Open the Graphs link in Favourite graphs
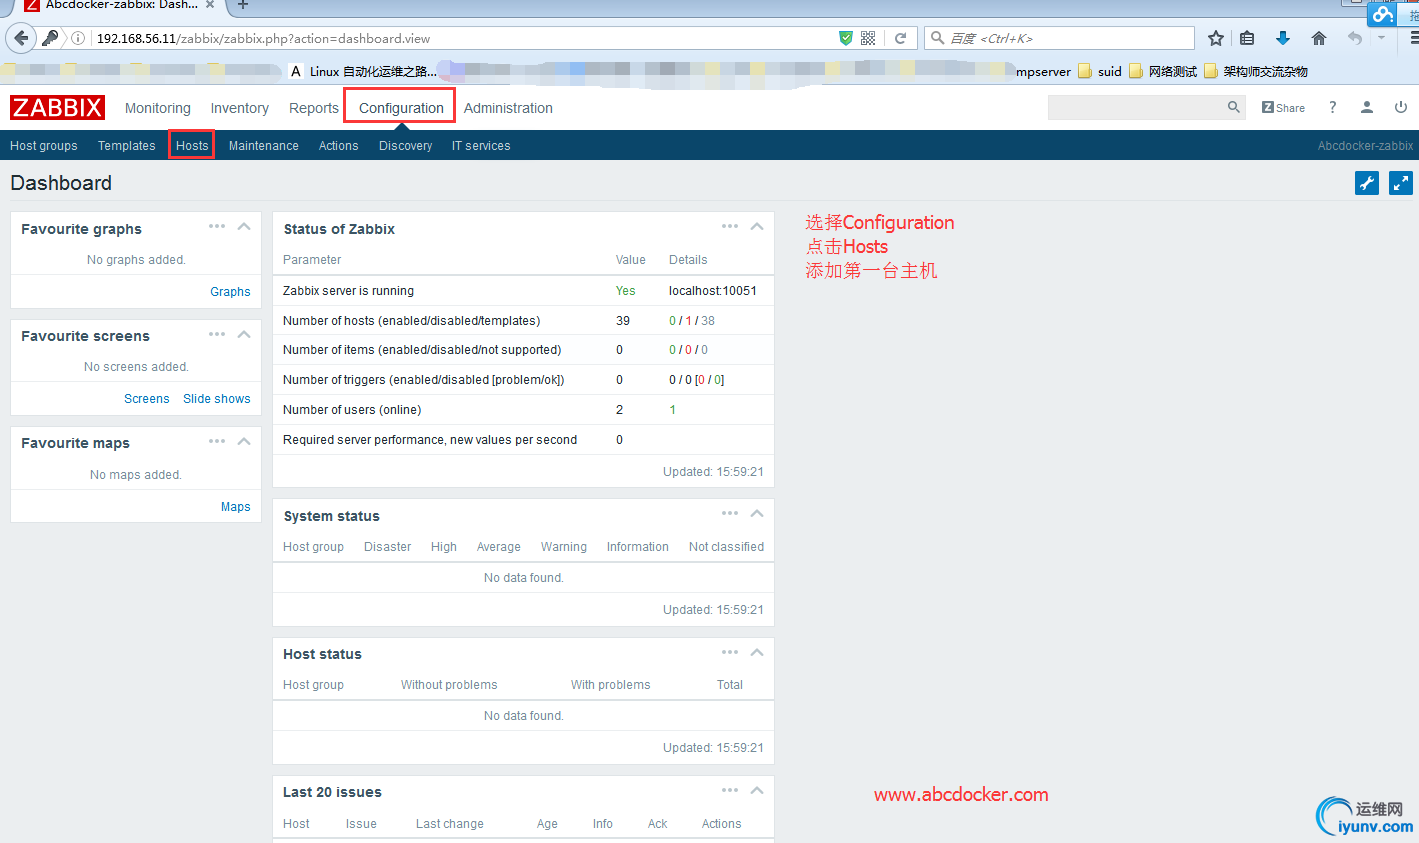This screenshot has height=843, width=1419. tap(230, 292)
